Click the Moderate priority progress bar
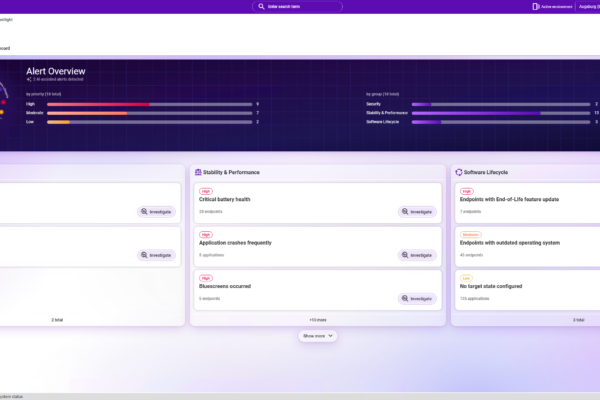Viewport: 600px width, 400px height. pos(150,113)
